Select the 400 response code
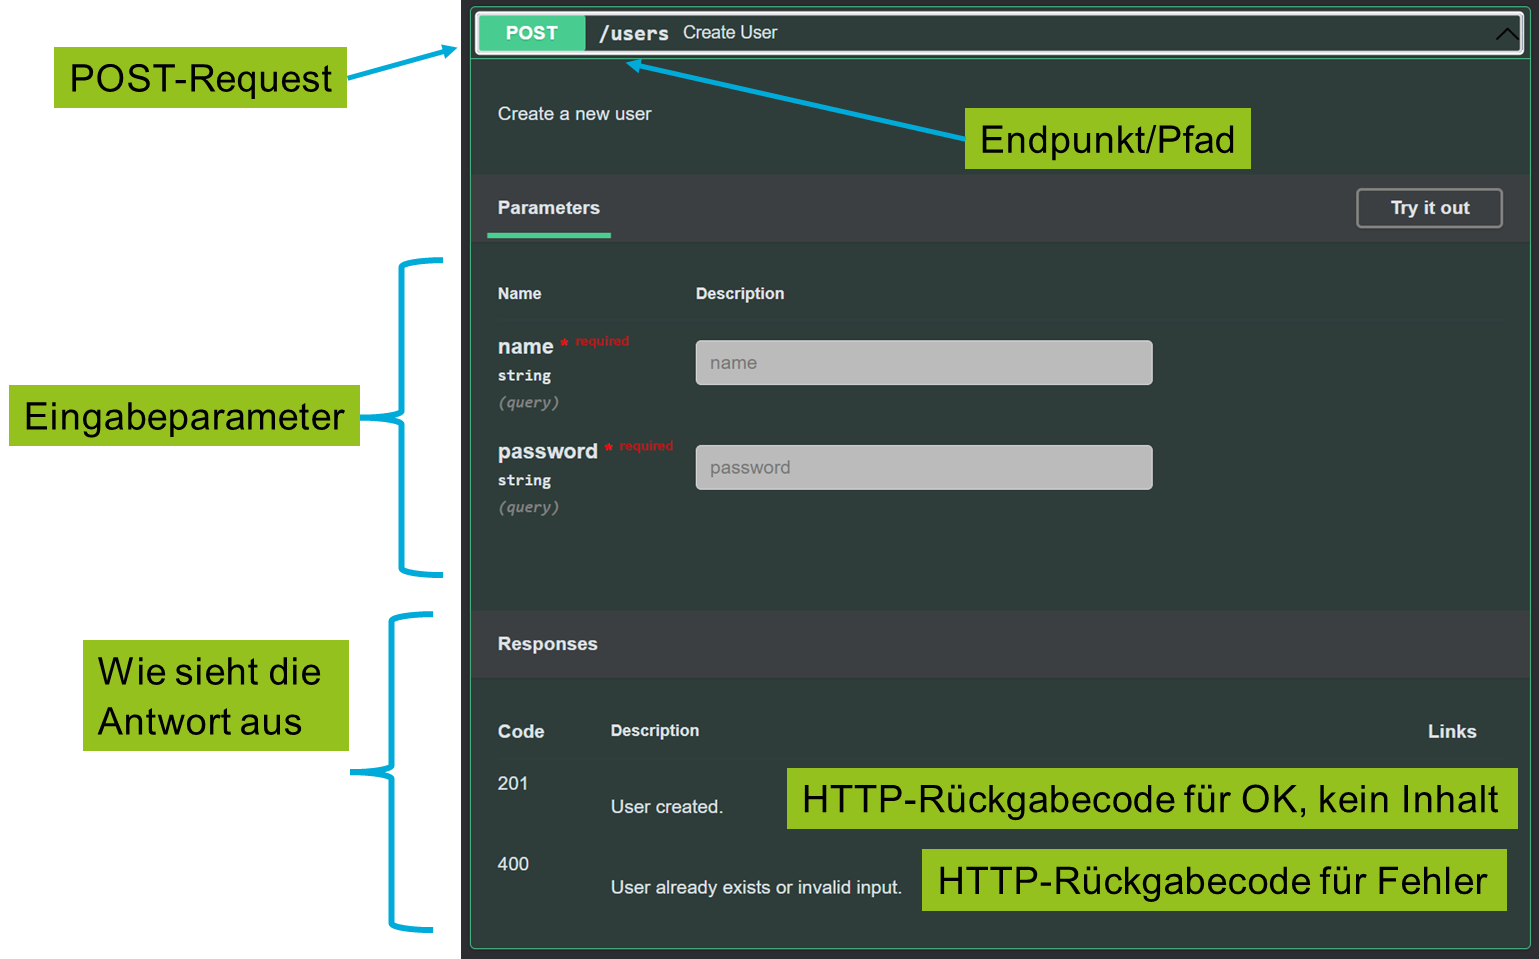This screenshot has width=1539, height=959. pos(513,864)
